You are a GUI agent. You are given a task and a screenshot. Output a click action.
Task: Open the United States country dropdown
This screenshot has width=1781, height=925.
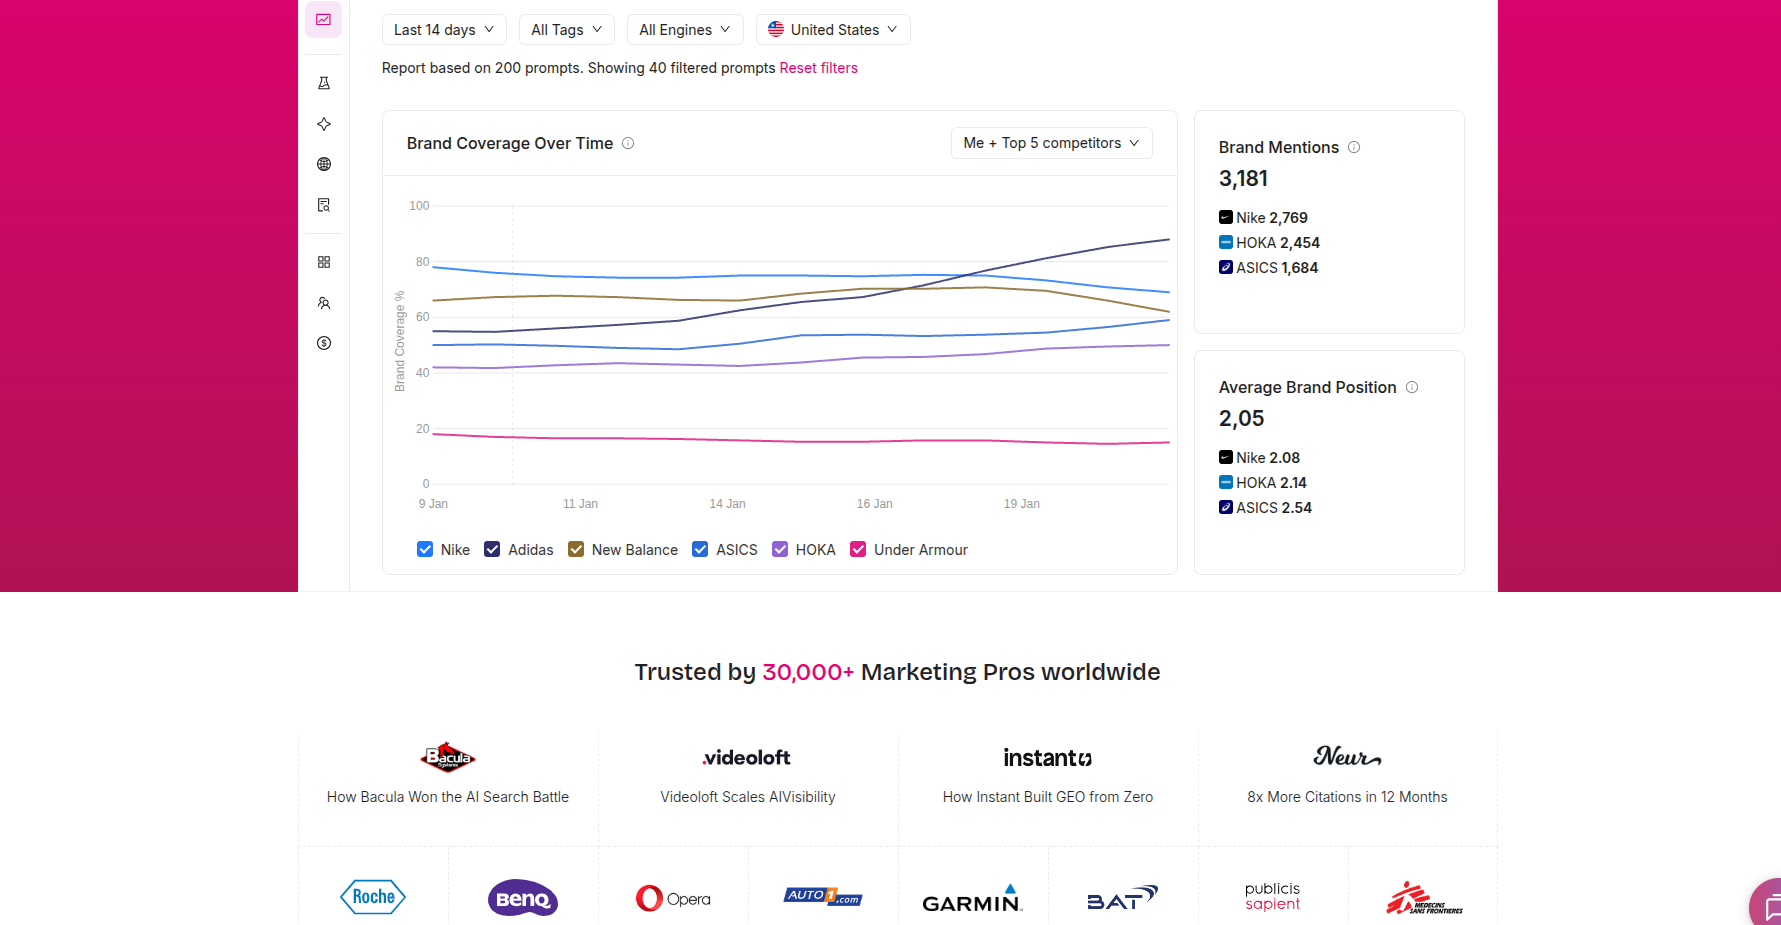click(x=833, y=30)
